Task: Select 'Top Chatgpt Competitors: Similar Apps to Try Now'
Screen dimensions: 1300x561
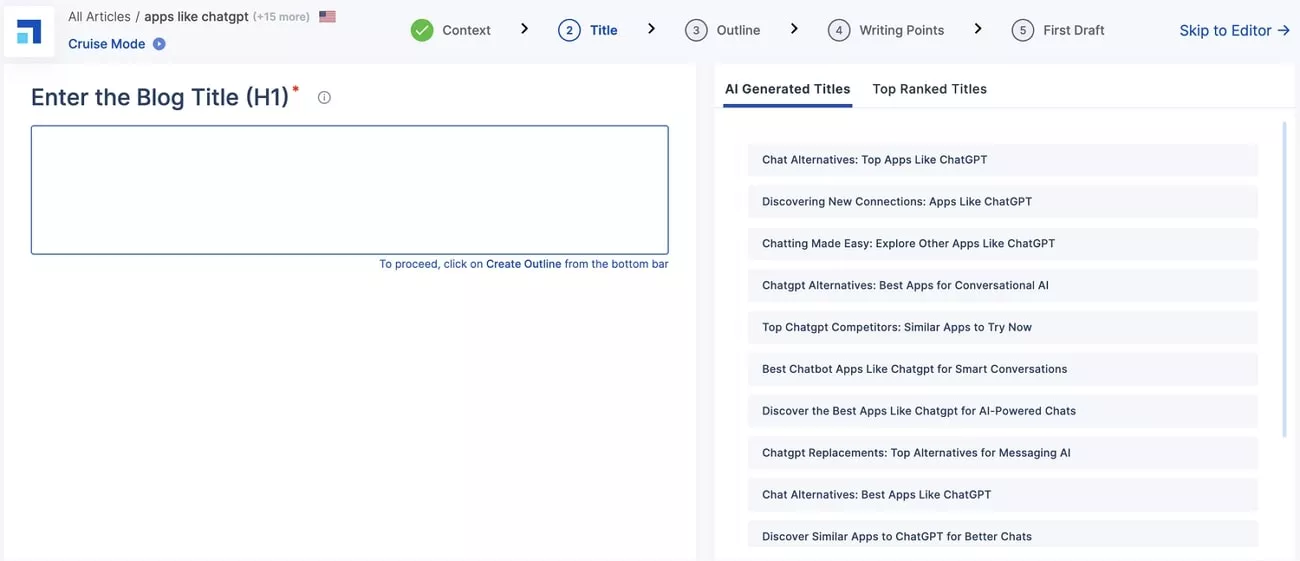Action: [x=1003, y=328]
